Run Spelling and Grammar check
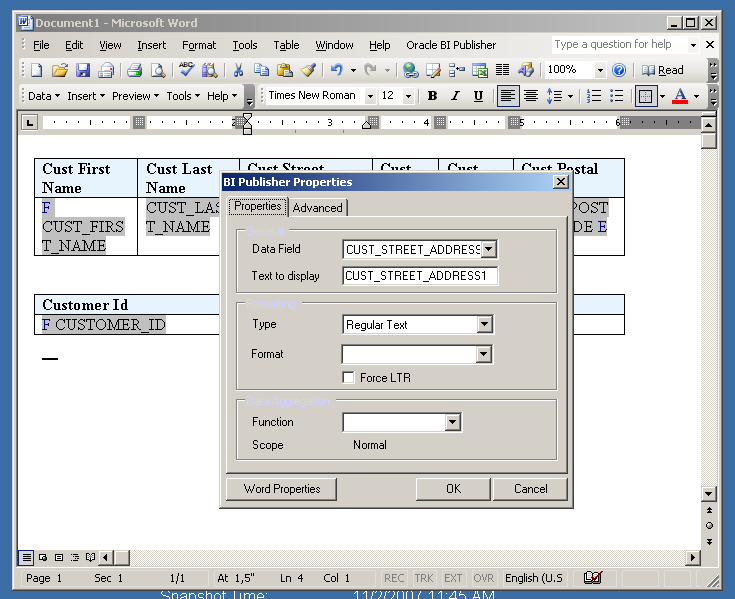The height and width of the screenshot is (599, 735). click(187, 70)
